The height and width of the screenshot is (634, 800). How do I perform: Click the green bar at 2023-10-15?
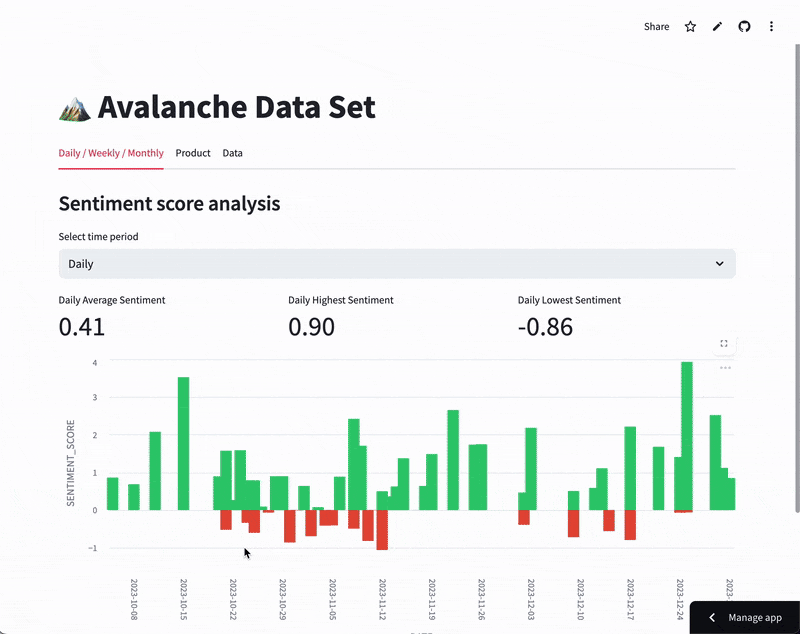[183, 443]
